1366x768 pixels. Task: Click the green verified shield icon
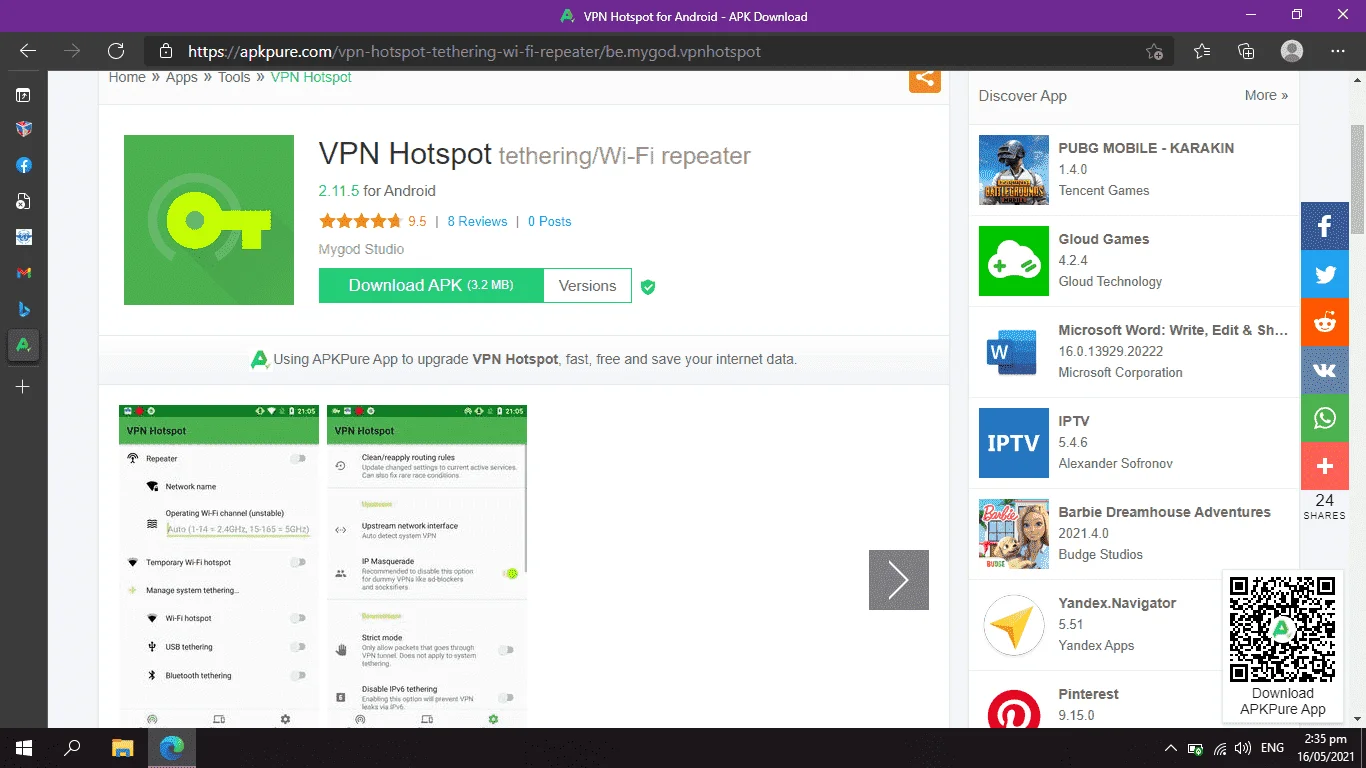click(x=648, y=287)
